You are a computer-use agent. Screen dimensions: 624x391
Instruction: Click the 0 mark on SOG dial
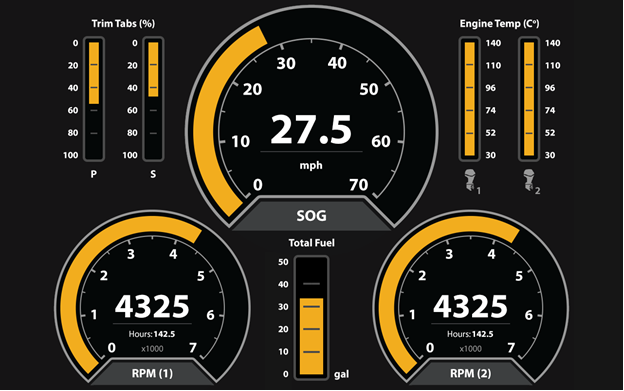coord(258,185)
